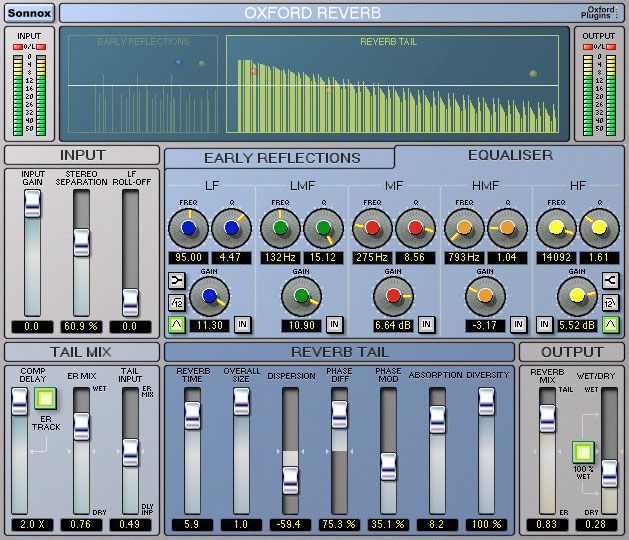
Task: Select the LF shelf filter shape icon
Action: [x=175, y=281]
